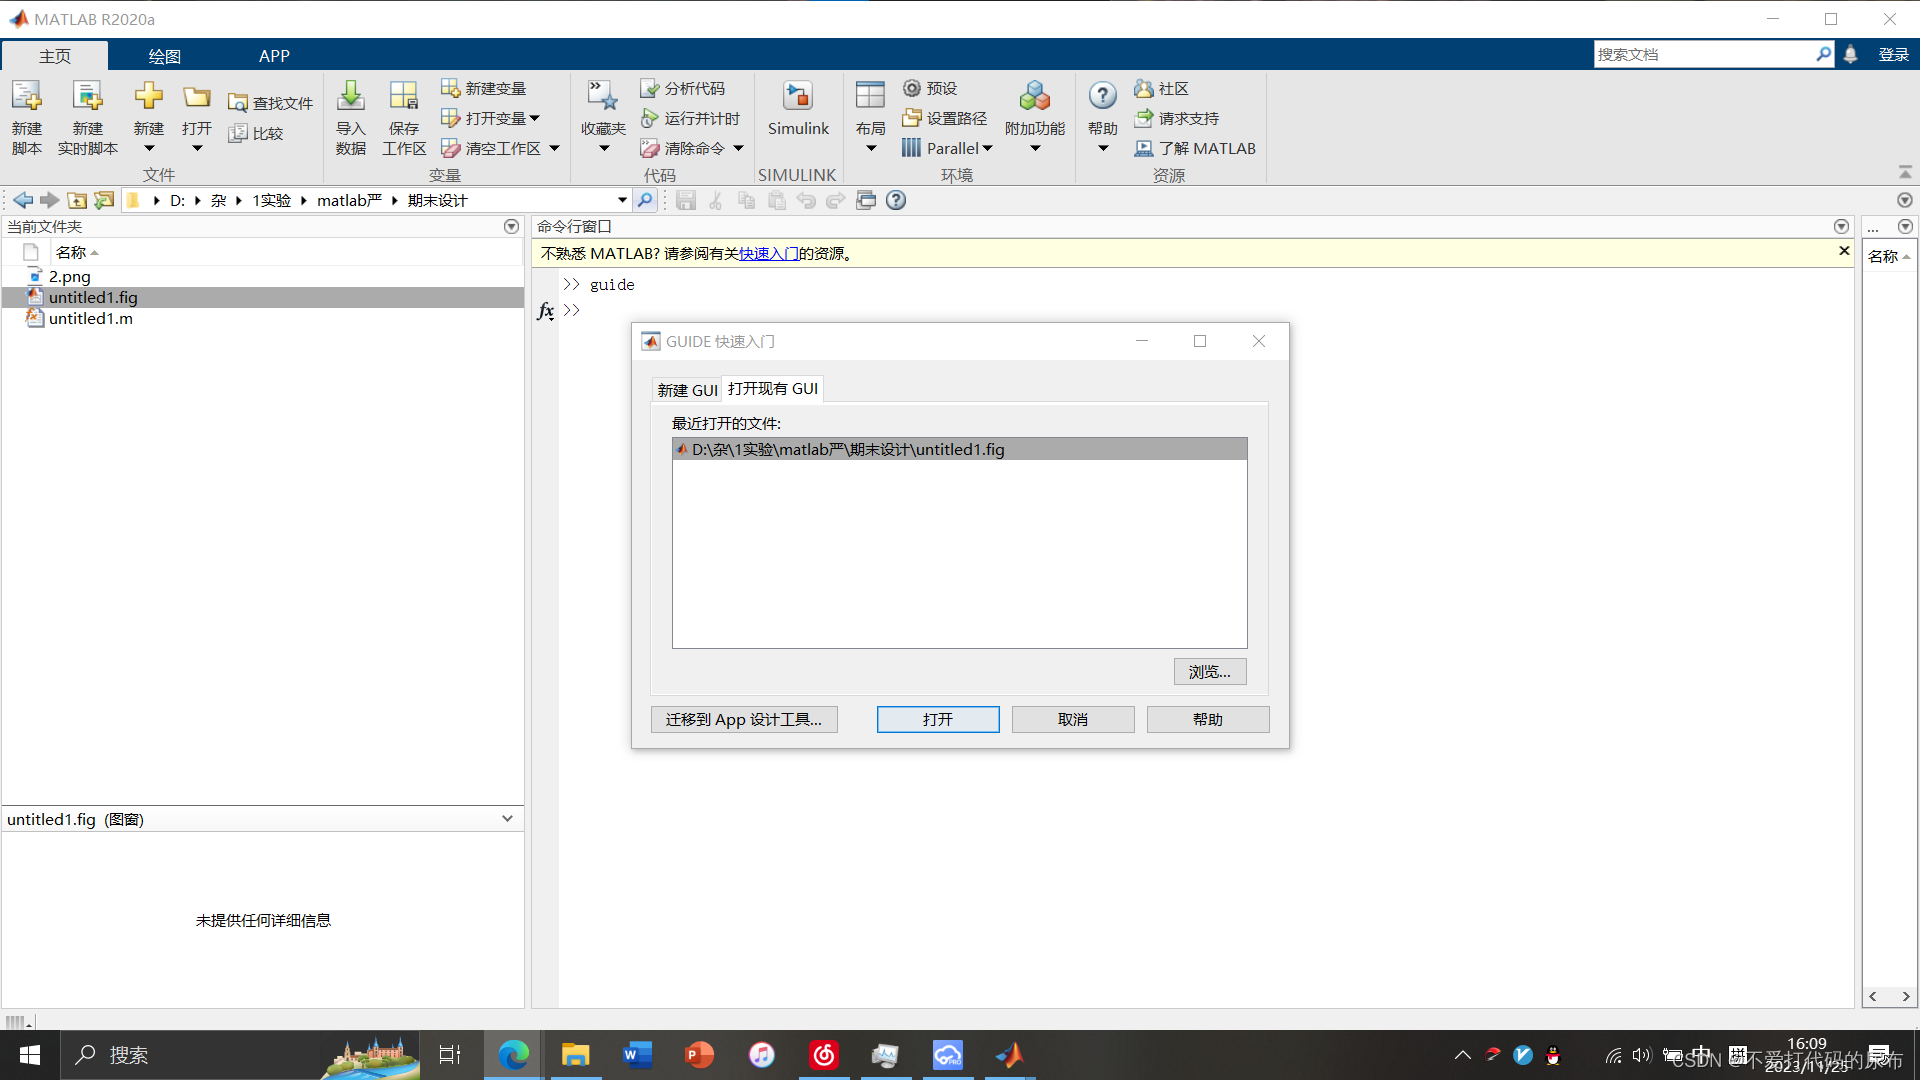Click the back arrow in the folder toolbar
1920x1080 pixels.
(x=23, y=200)
